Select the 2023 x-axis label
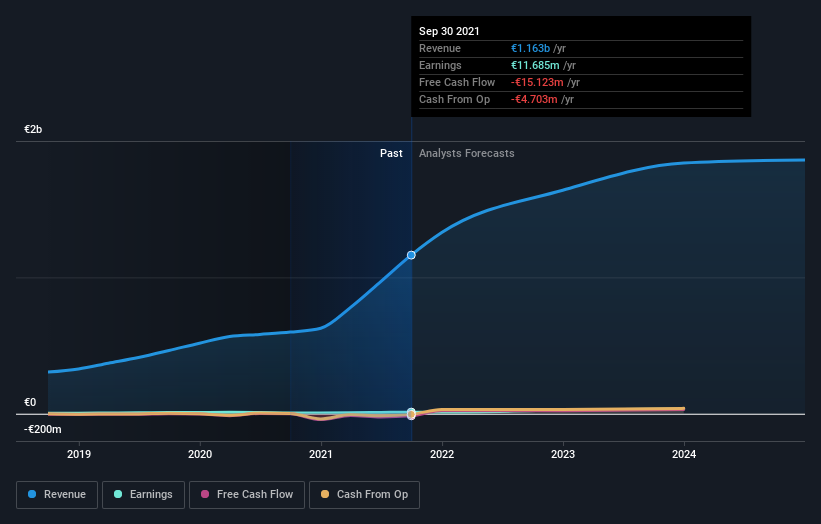The height and width of the screenshot is (524, 821). pyautogui.click(x=563, y=454)
